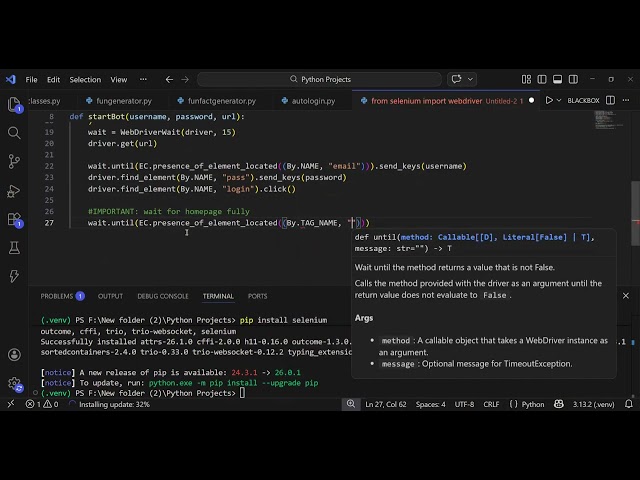This screenshot has height=480, width=640.
Task: Open the View menu
Action: (119, 80)
